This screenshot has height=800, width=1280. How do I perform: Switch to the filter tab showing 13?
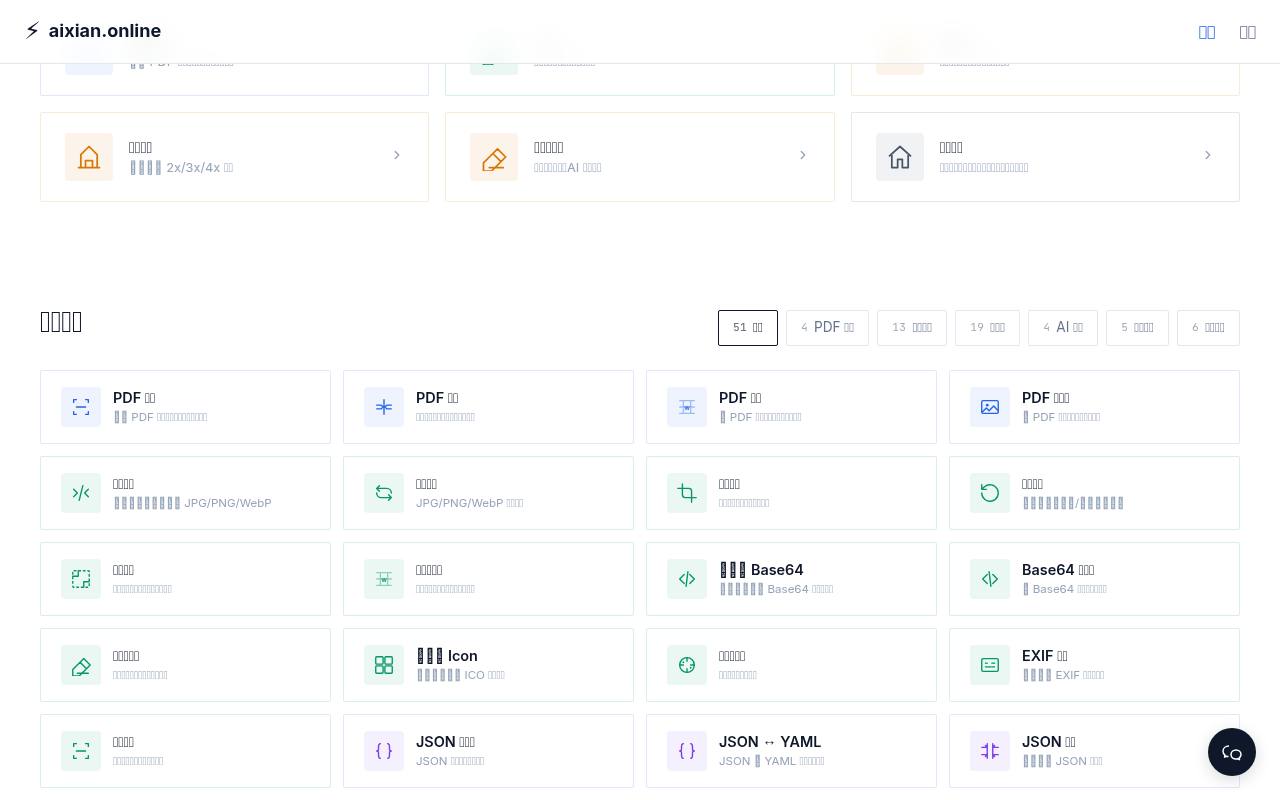912,328
